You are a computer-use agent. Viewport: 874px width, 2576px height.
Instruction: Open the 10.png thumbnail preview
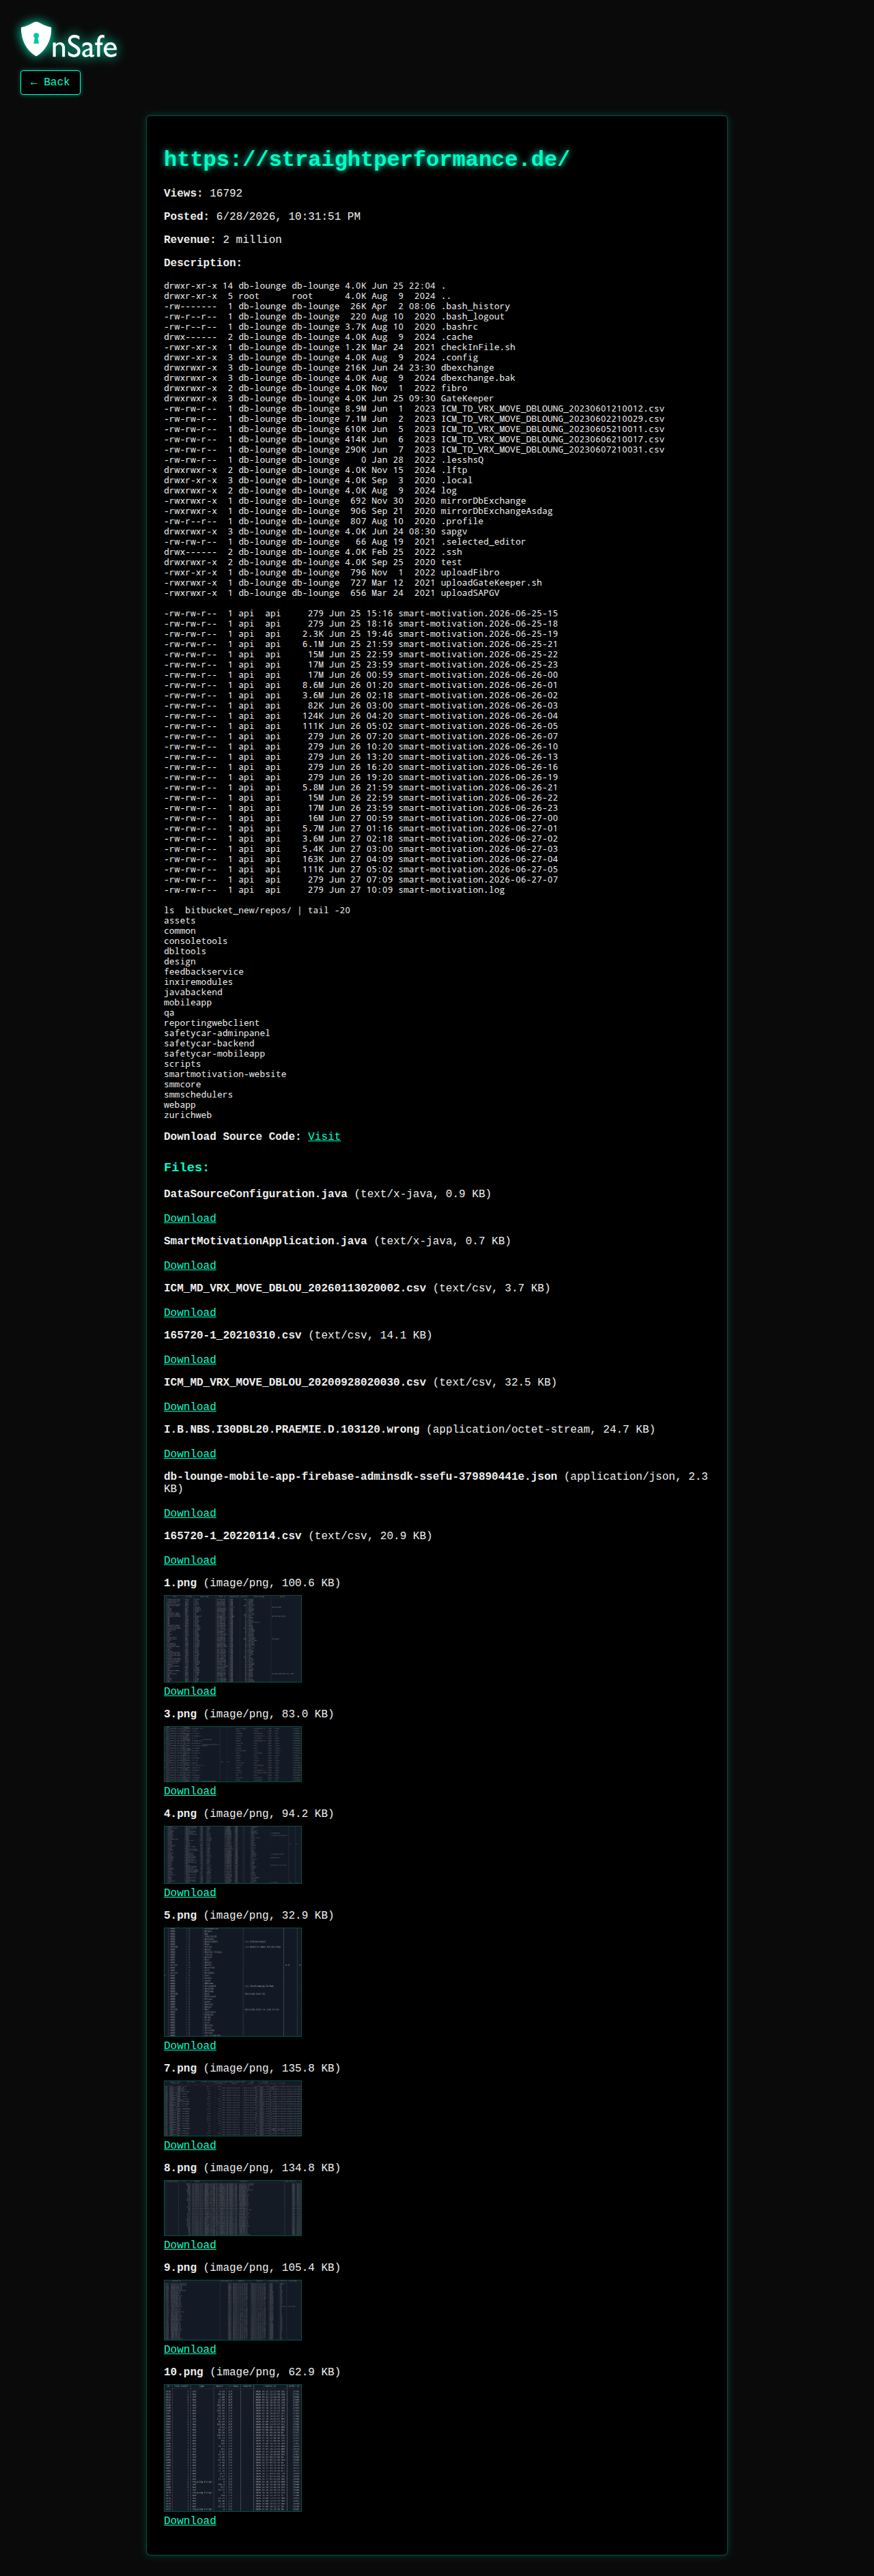(233, 2448)
